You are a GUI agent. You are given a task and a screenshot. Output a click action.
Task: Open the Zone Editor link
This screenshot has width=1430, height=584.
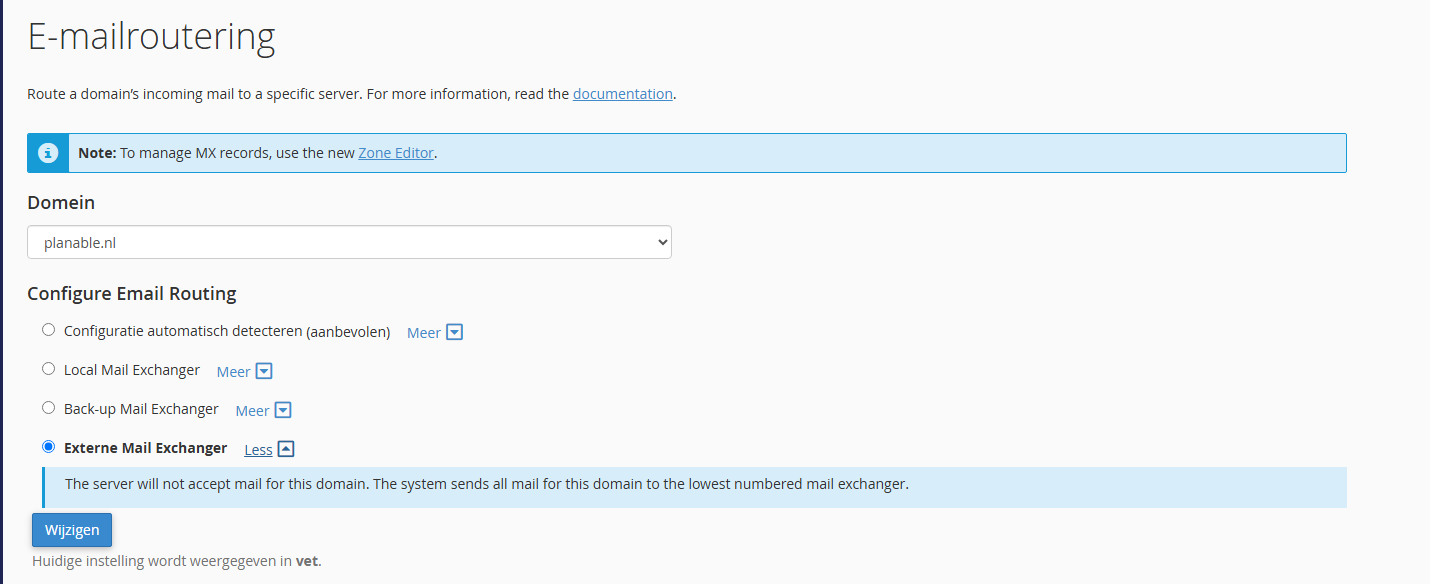click(396, 153)
